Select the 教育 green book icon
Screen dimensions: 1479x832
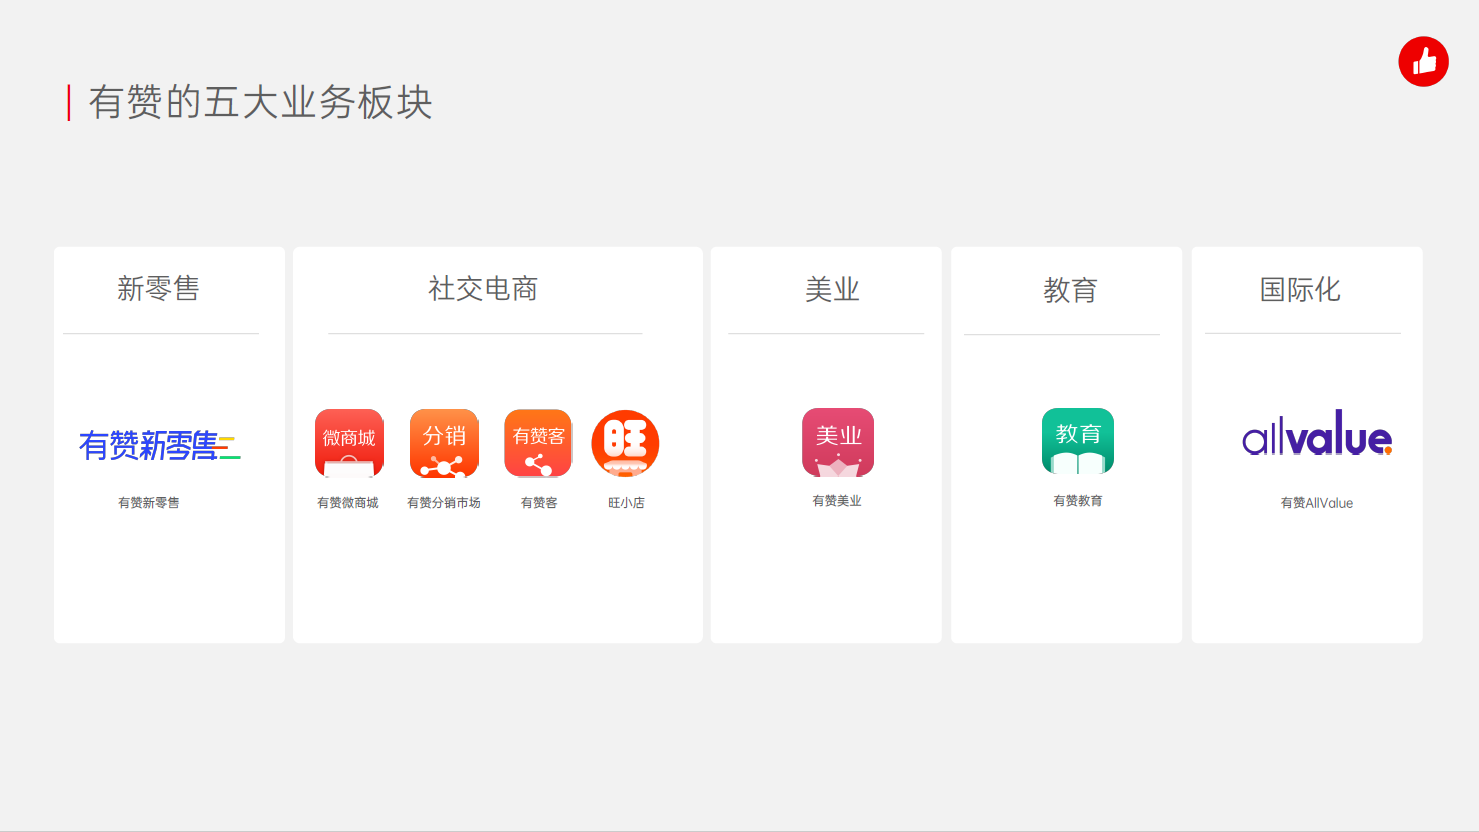click(x=1077, y=441)
